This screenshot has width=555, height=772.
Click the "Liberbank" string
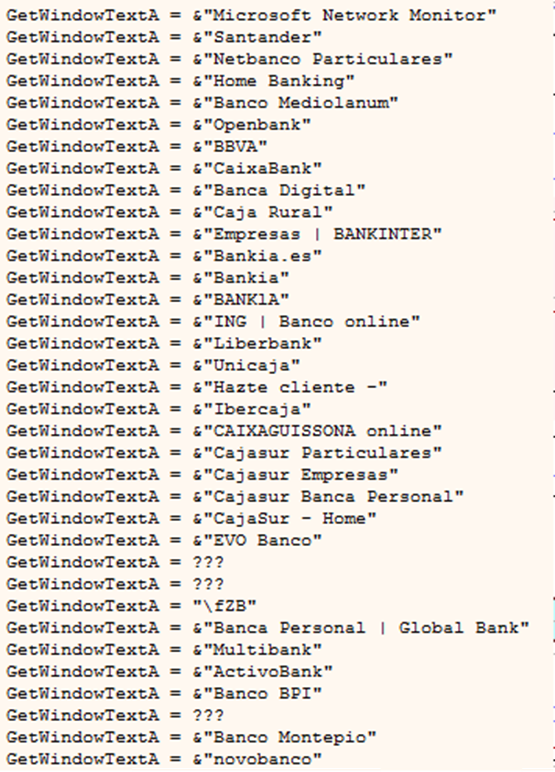point(164,343)
